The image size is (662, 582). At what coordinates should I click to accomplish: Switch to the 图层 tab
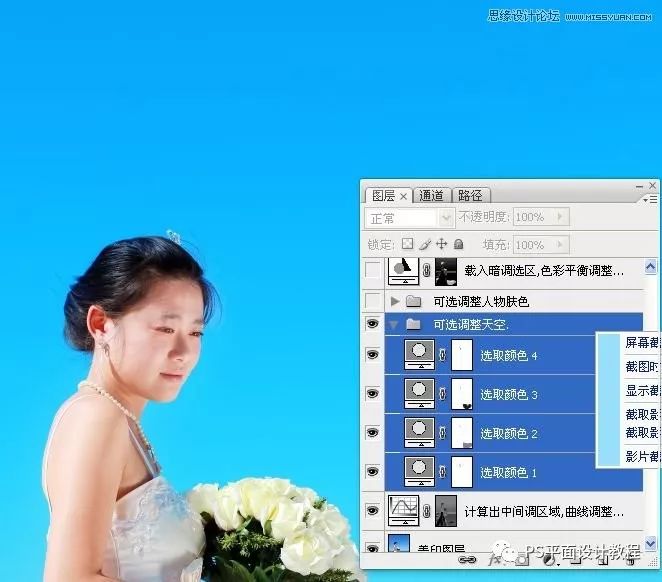383,196
